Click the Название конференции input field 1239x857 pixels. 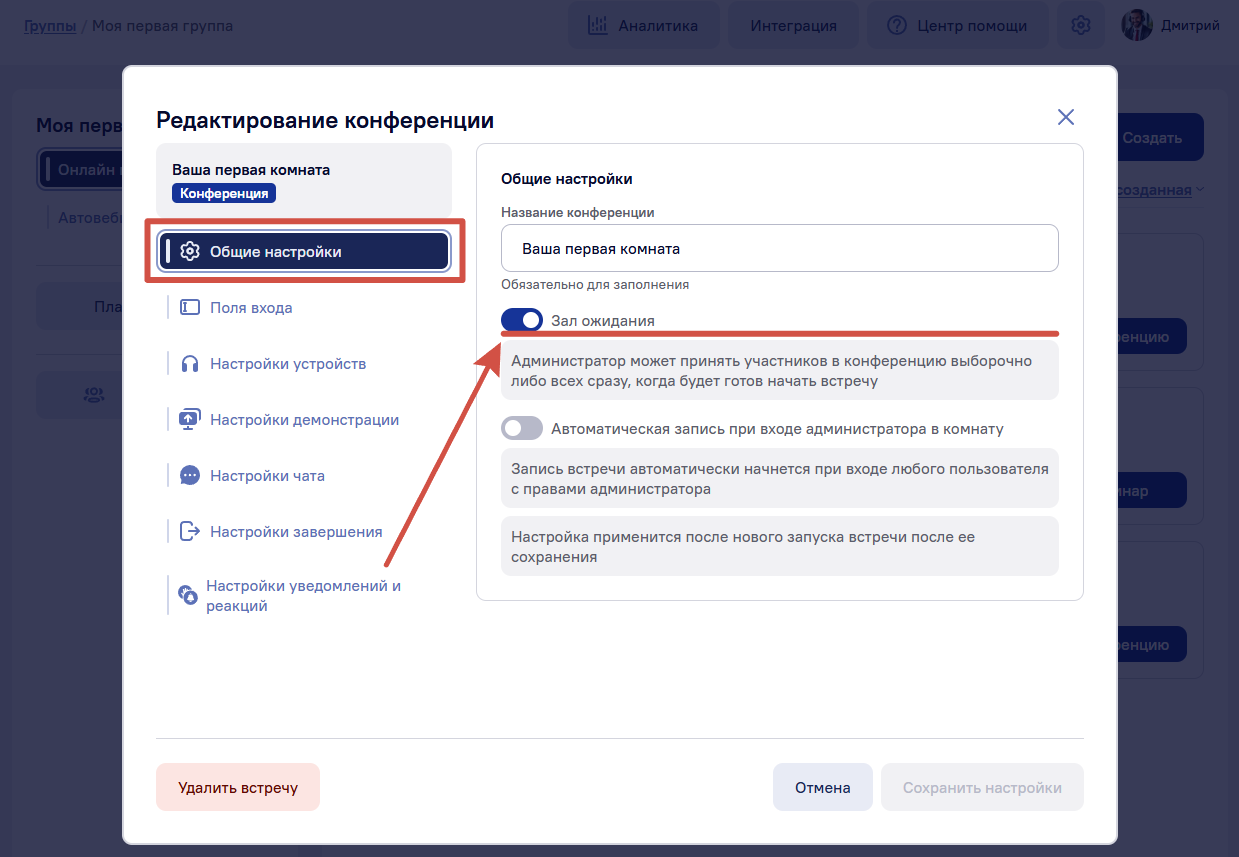780,248
